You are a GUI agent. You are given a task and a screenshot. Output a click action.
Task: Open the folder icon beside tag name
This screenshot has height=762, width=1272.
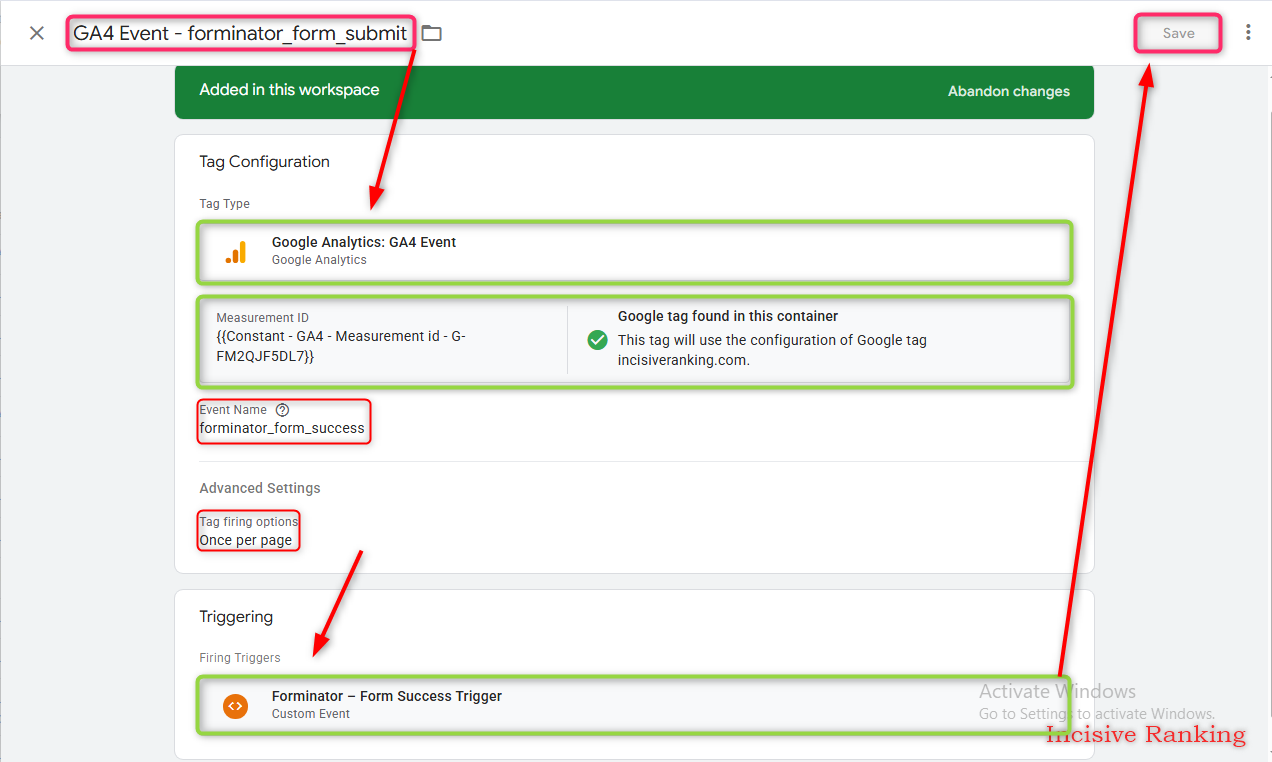point(431,33)
